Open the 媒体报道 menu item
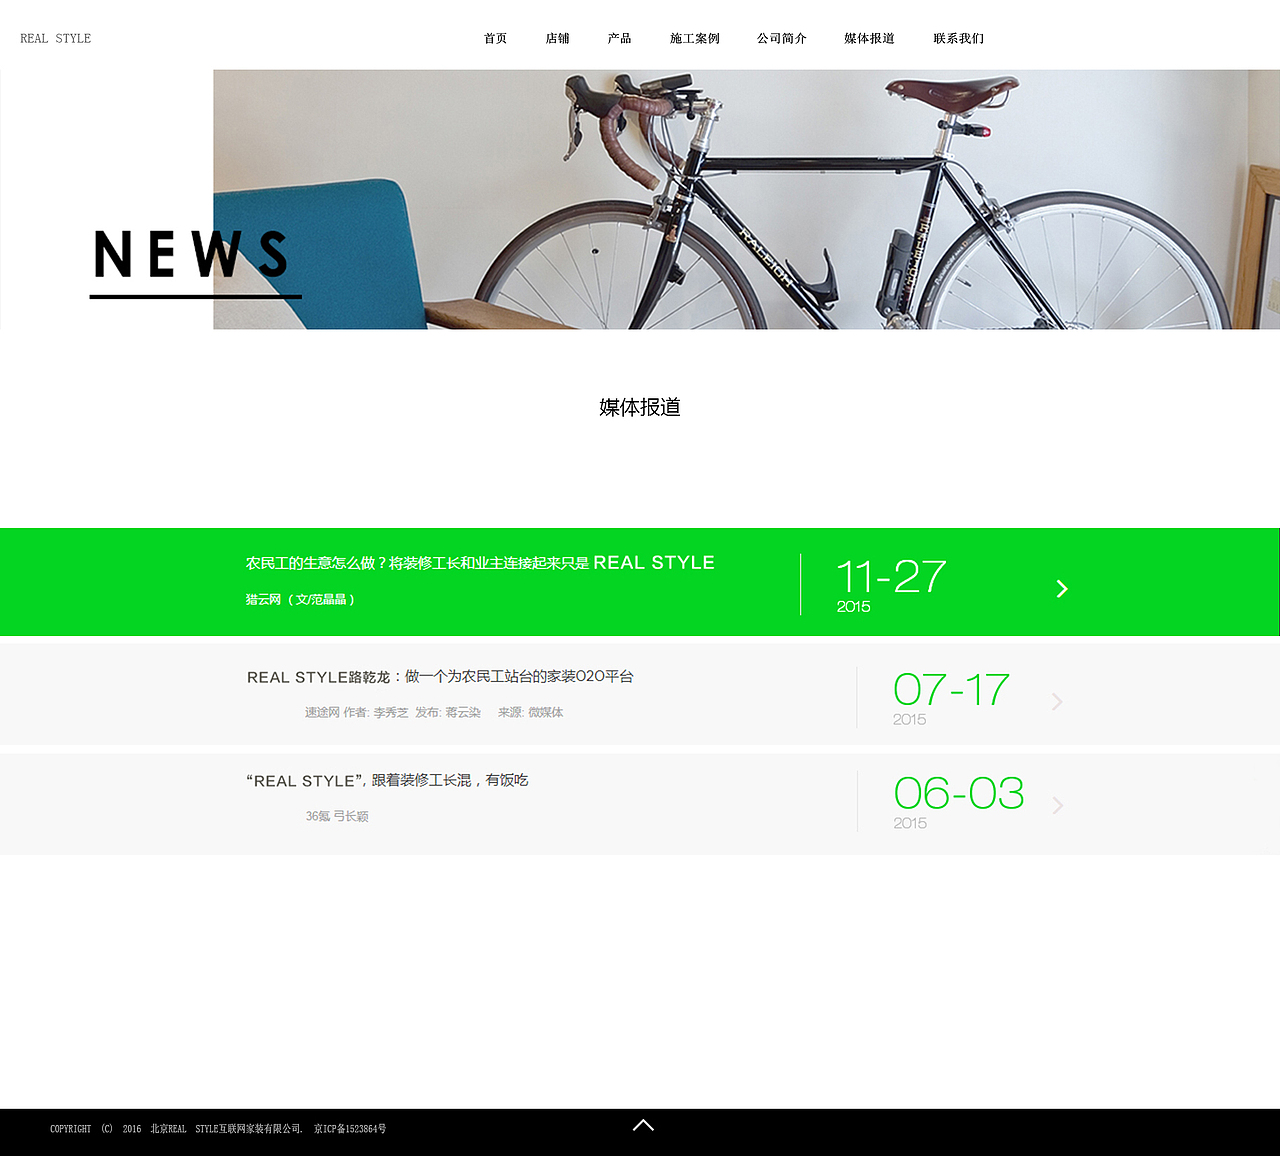 point(869,38)
